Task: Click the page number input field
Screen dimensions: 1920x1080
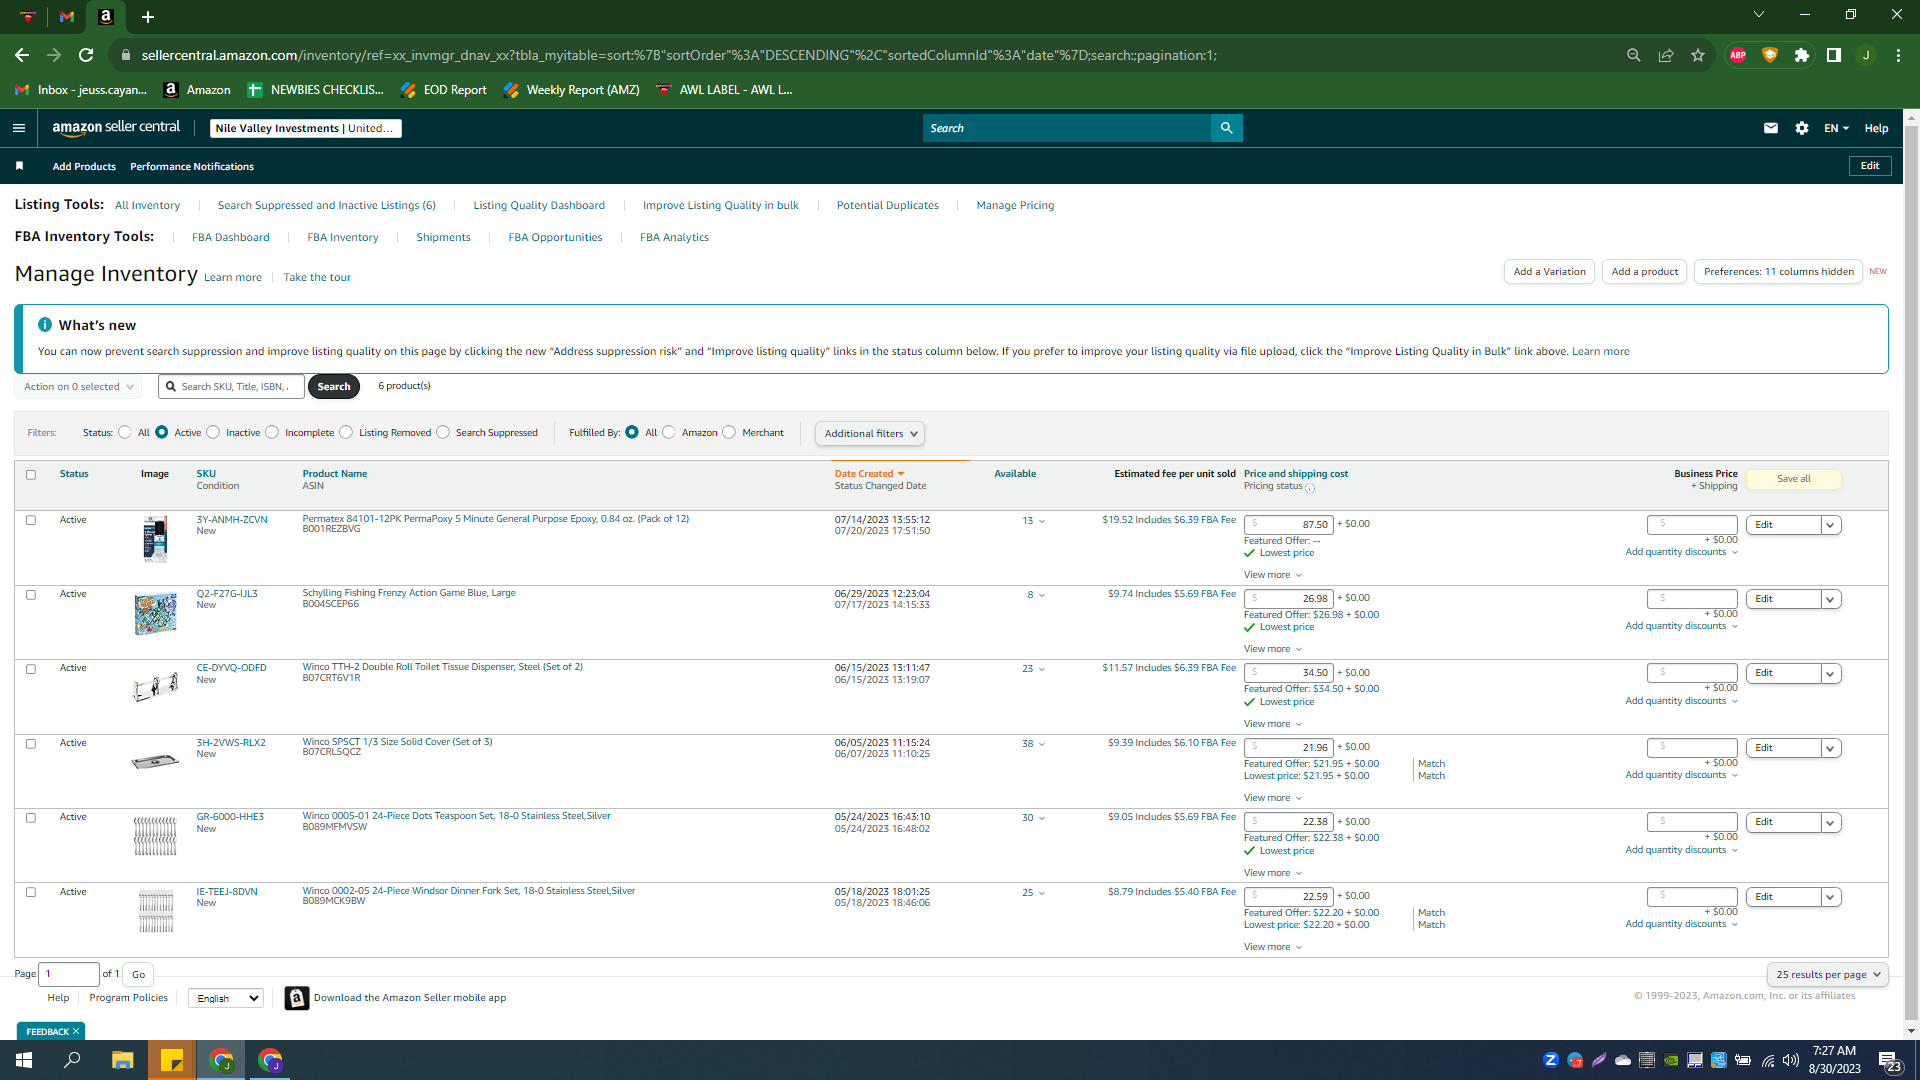Action: [69, 974]
